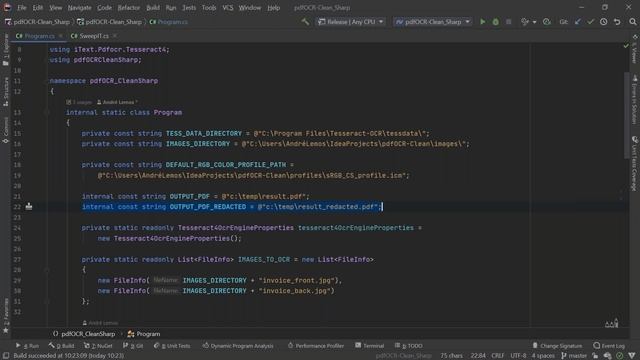Open the Release | Any CPU configuration dropdown

tap(351, 22)
